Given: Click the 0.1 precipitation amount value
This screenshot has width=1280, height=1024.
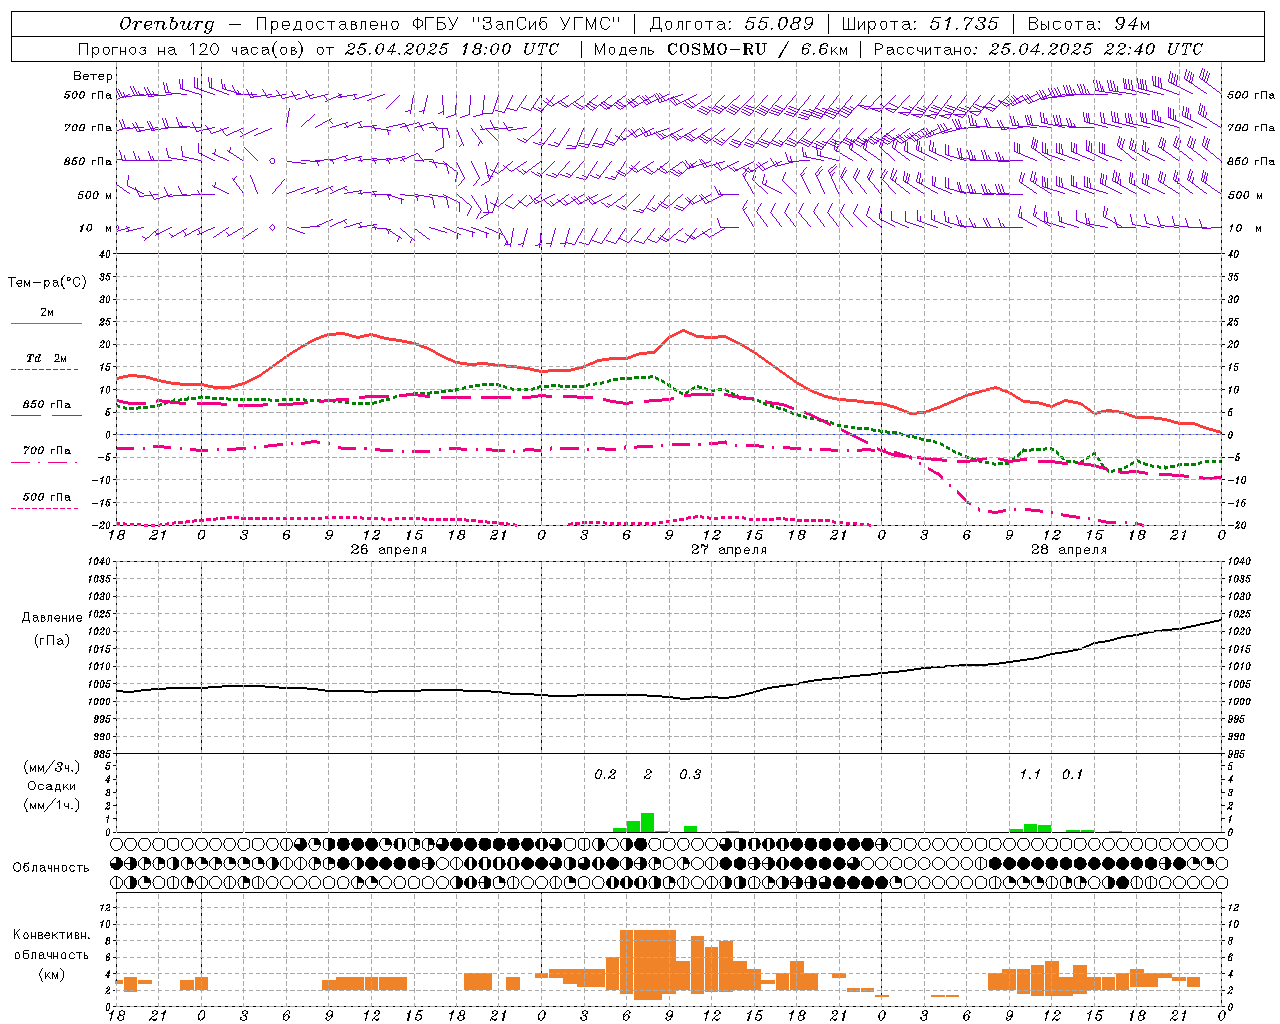Looking at the screenshot, I should coord(1072,775).
